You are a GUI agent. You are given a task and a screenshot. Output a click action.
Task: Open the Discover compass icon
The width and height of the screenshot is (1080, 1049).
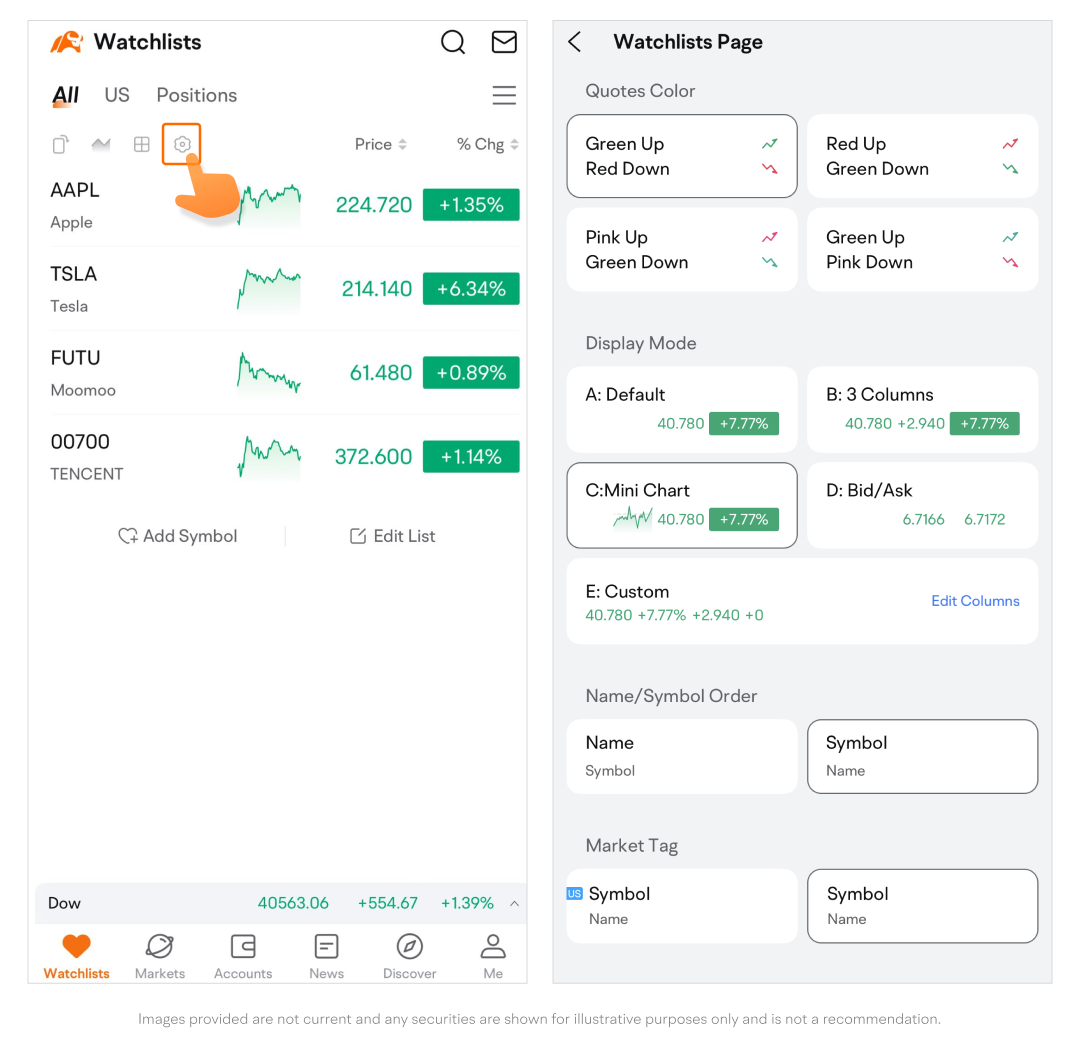pyautogui.click(x=409, y=956)
